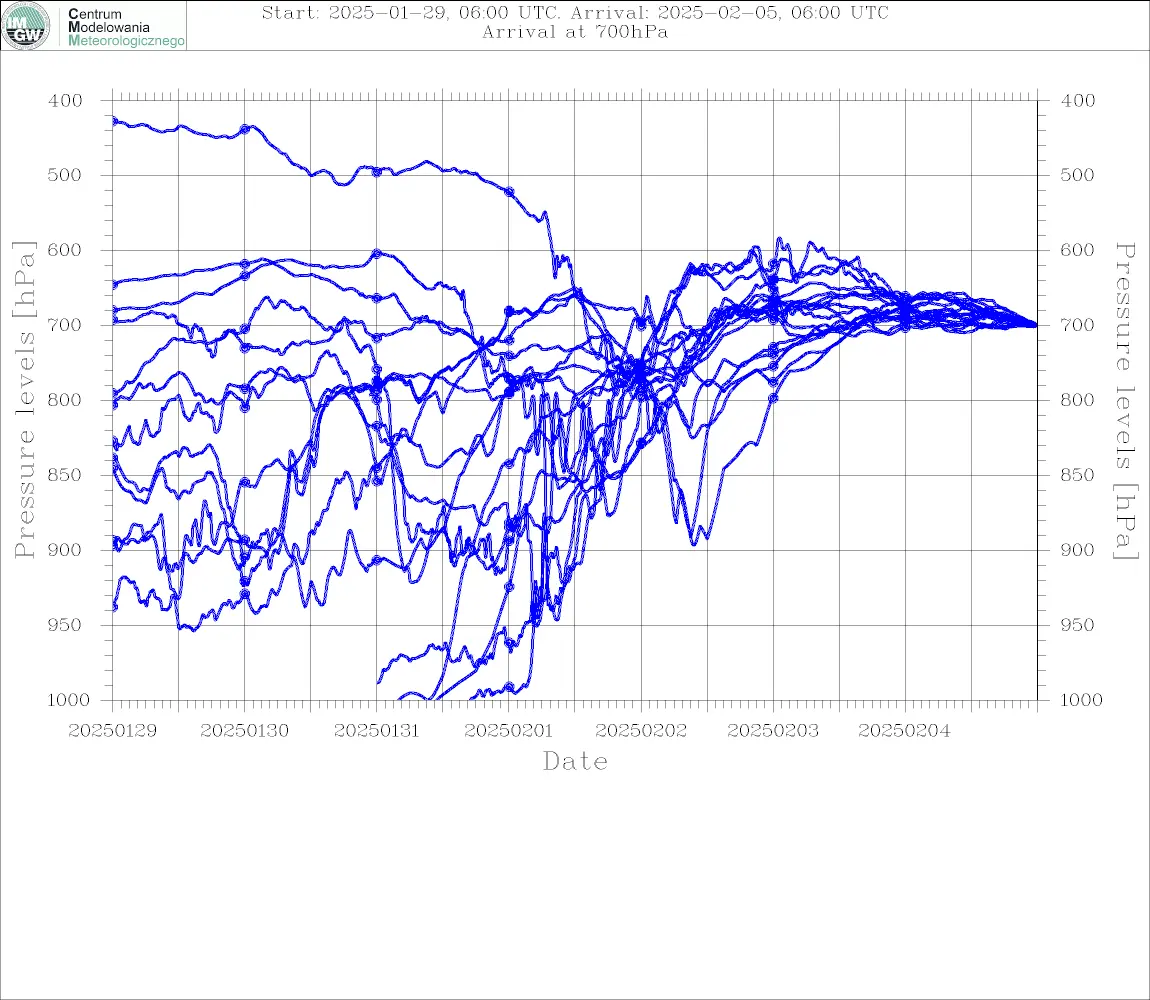This screenshot has width=1150, height=1000.
Task: Click the left axis 700 label
Action: 65,325
